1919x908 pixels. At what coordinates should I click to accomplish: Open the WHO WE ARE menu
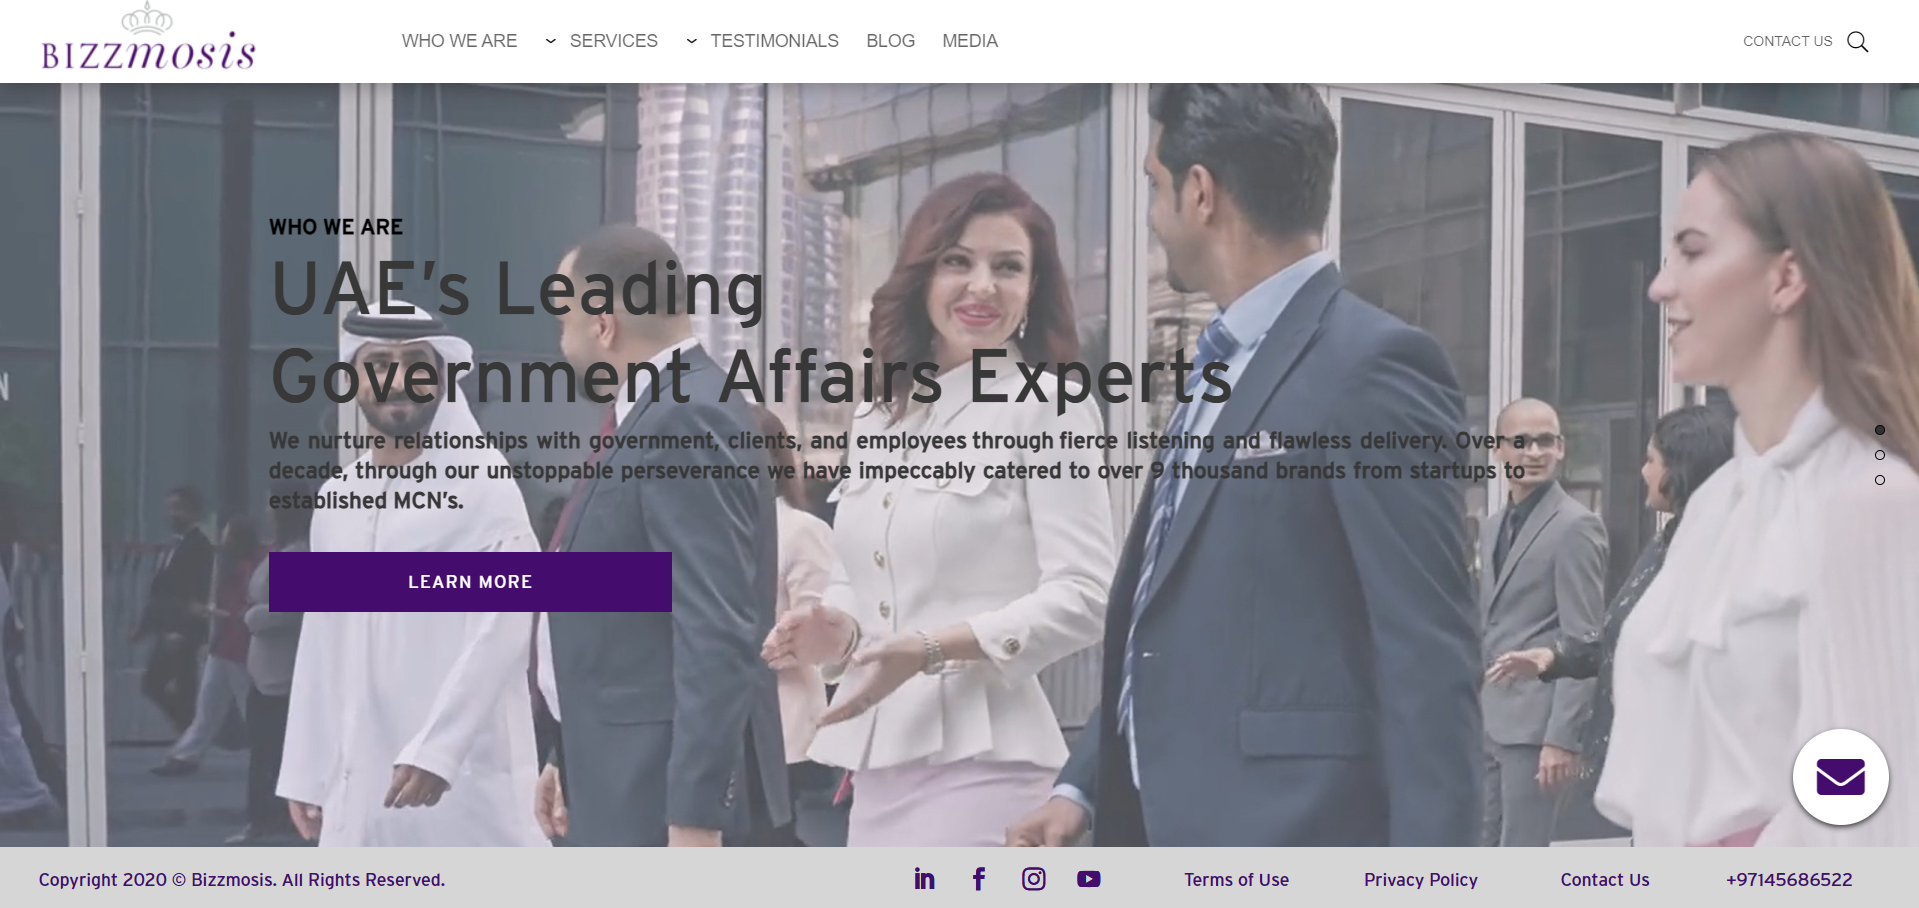(459, 41)
